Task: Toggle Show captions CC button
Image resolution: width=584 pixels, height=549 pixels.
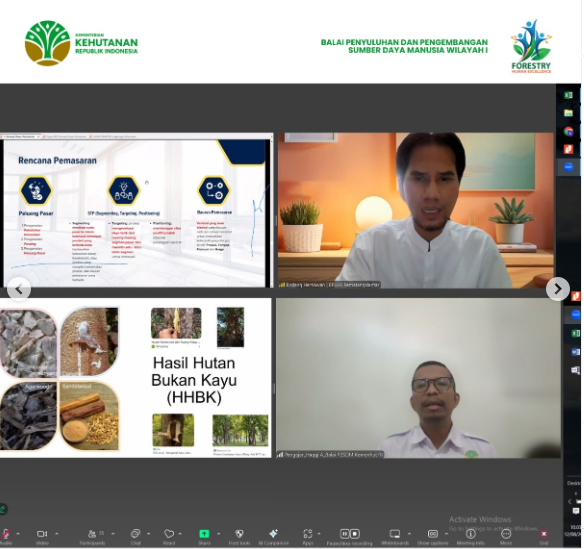Action: click(432, 537)
